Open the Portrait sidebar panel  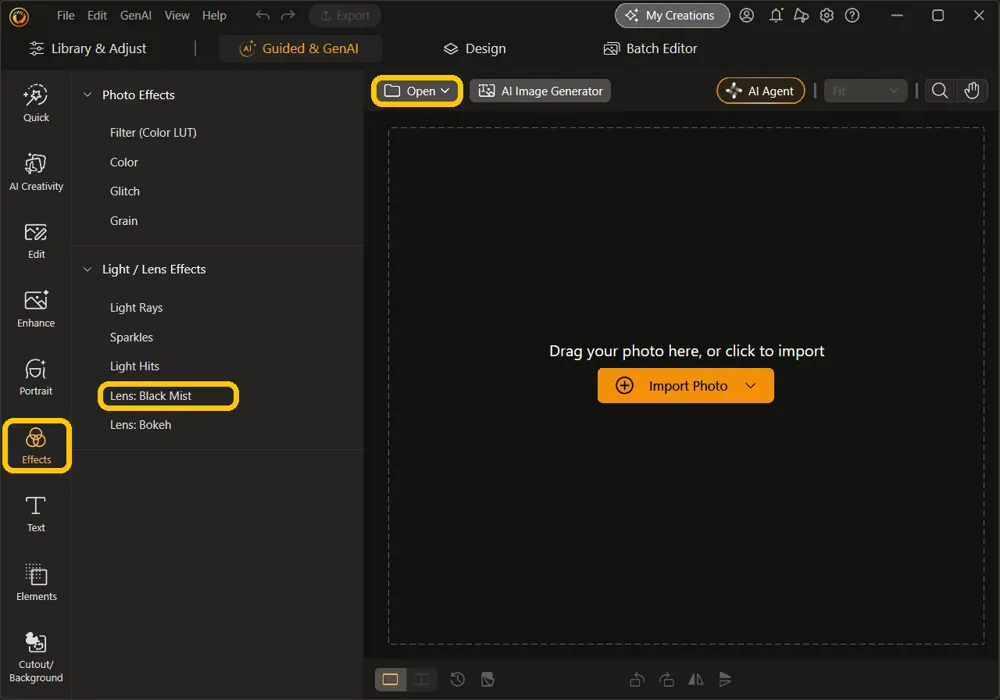[x=36, y=377]
